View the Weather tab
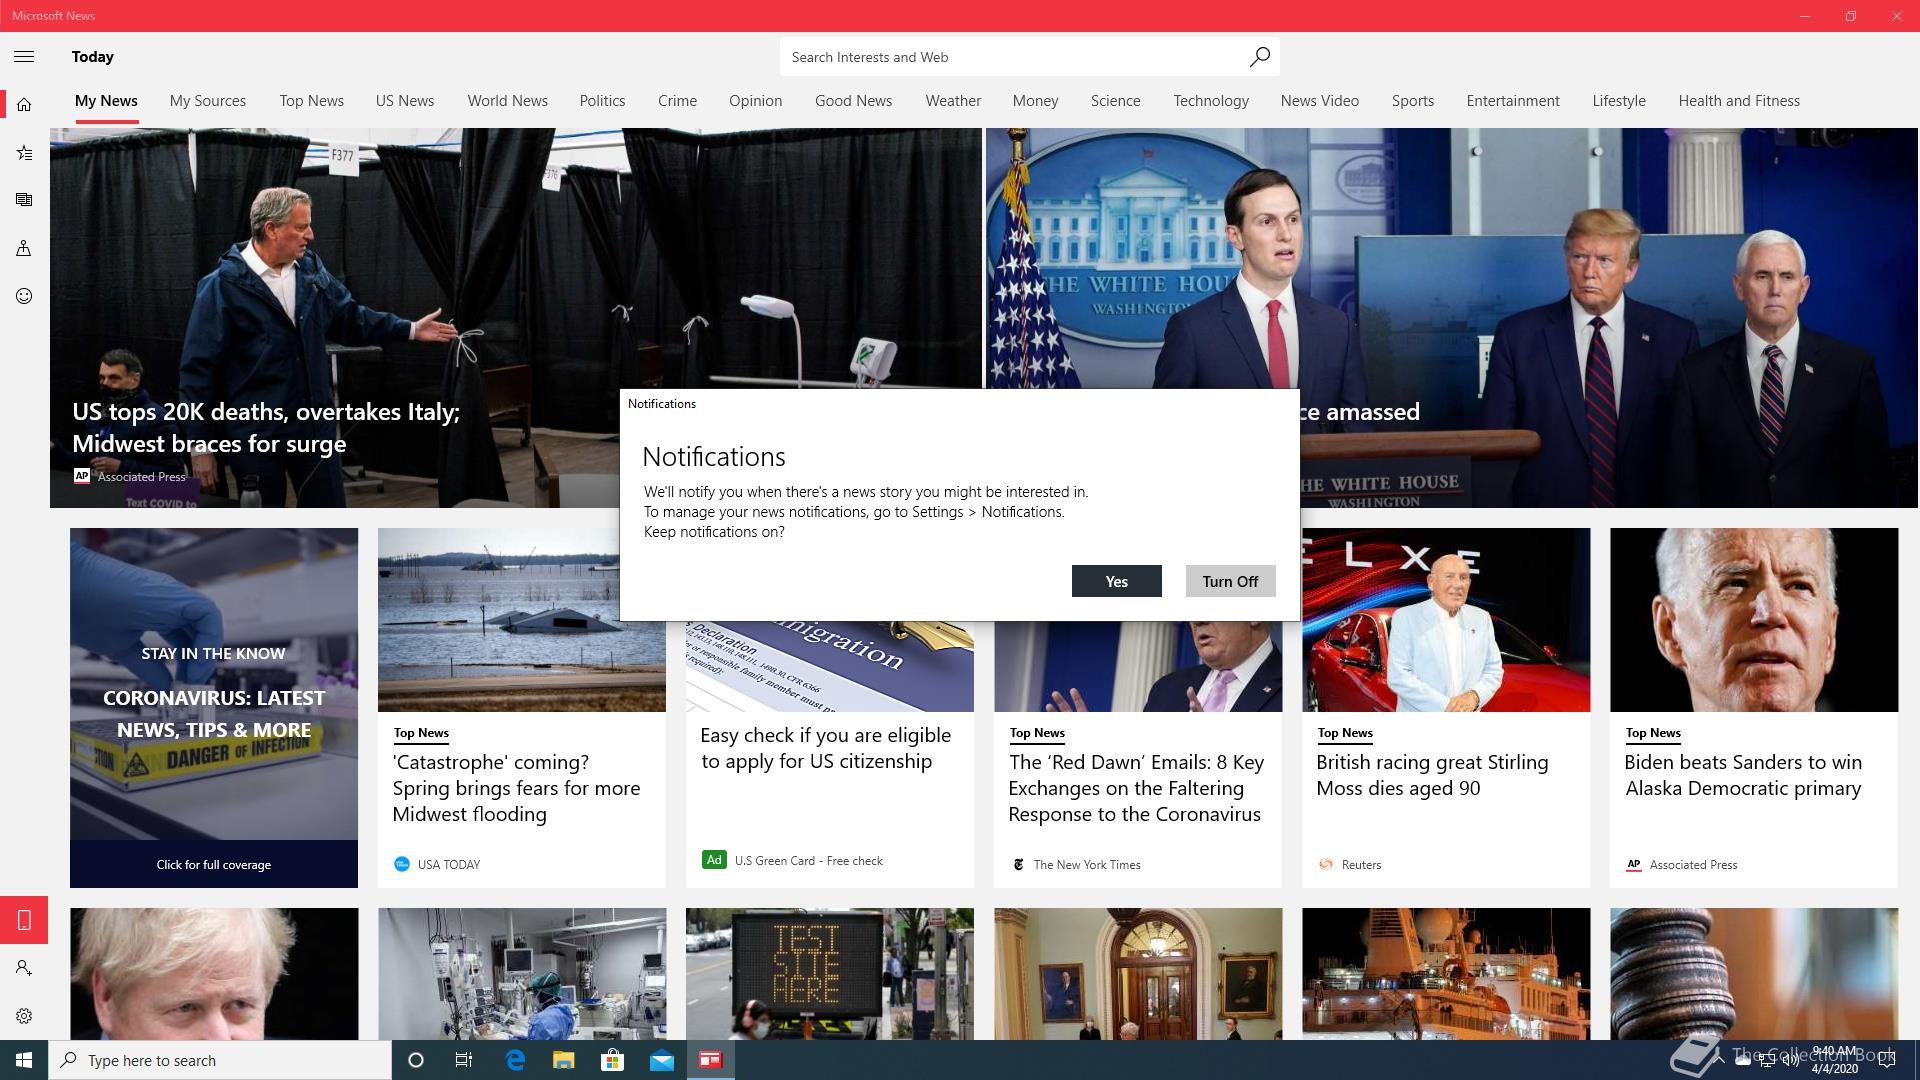Image resolution: width=1920 pixels, height=1080 pixels. 953,101
